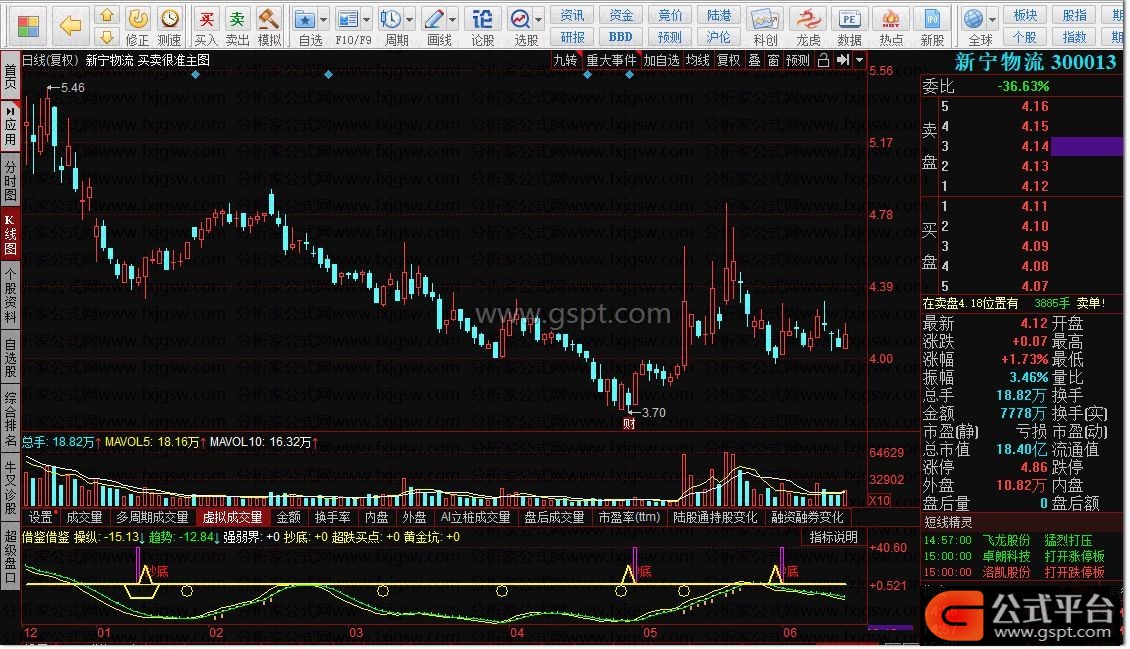Toggle the 窗 window button
The height and width of the screenshot is (649, 1130).
[773, 61]
